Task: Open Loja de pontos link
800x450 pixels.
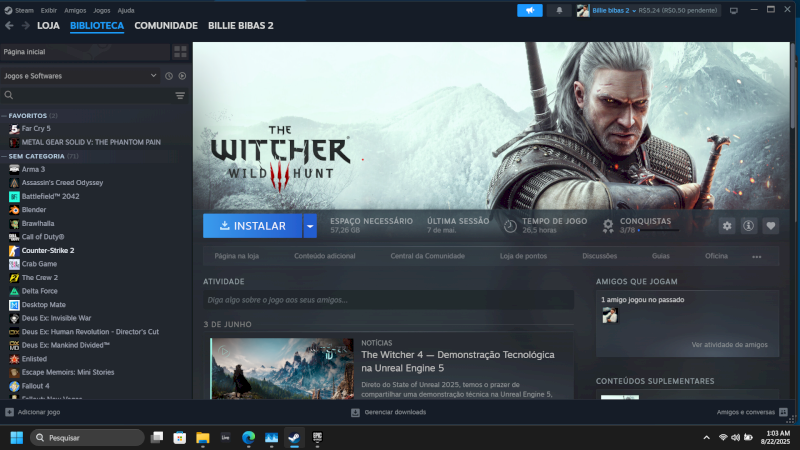Action: (x=523, y=256)
